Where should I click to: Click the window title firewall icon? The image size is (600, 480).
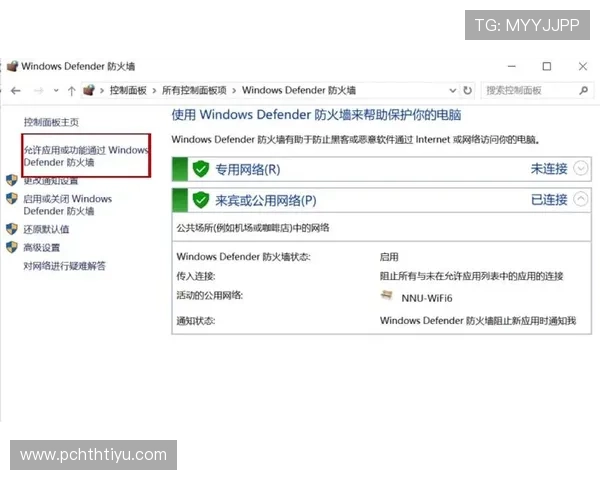[x=12, y=66]
